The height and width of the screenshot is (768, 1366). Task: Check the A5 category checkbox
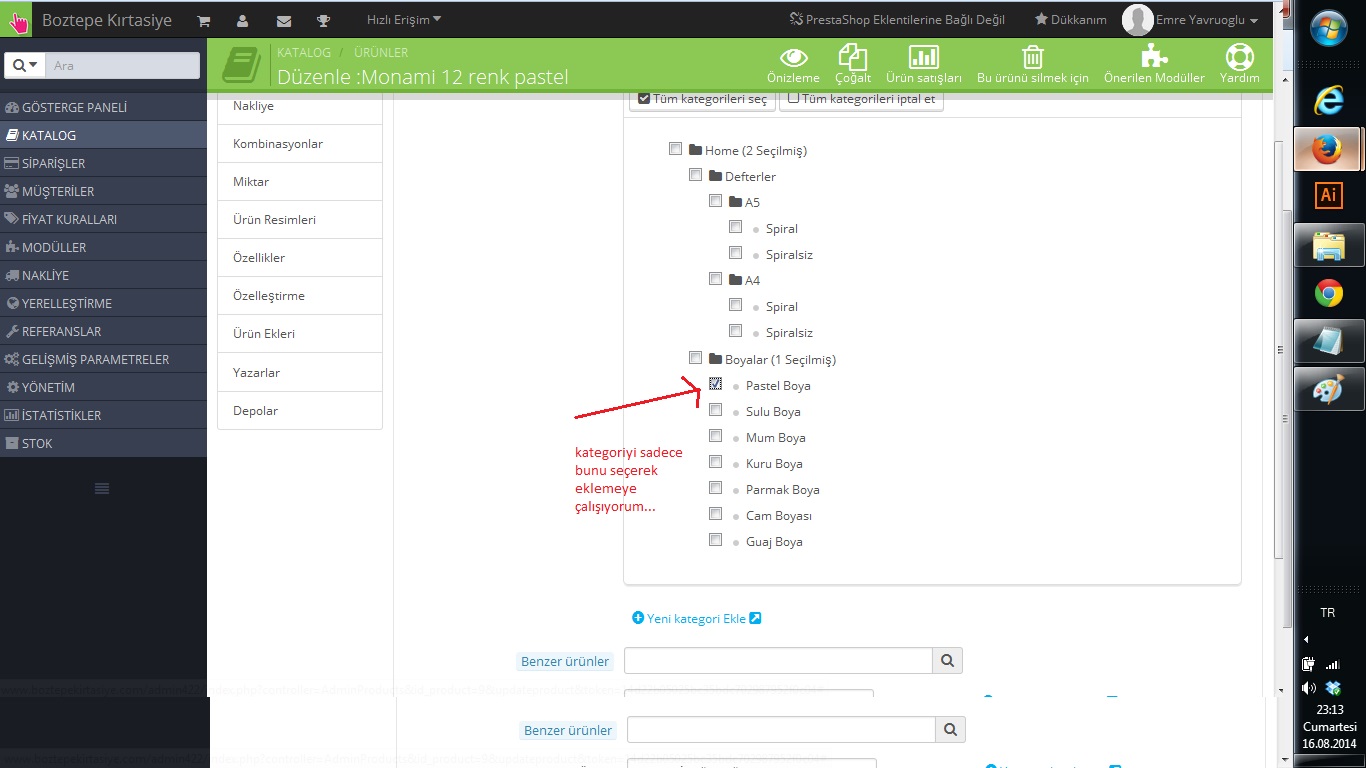point(715,201)
